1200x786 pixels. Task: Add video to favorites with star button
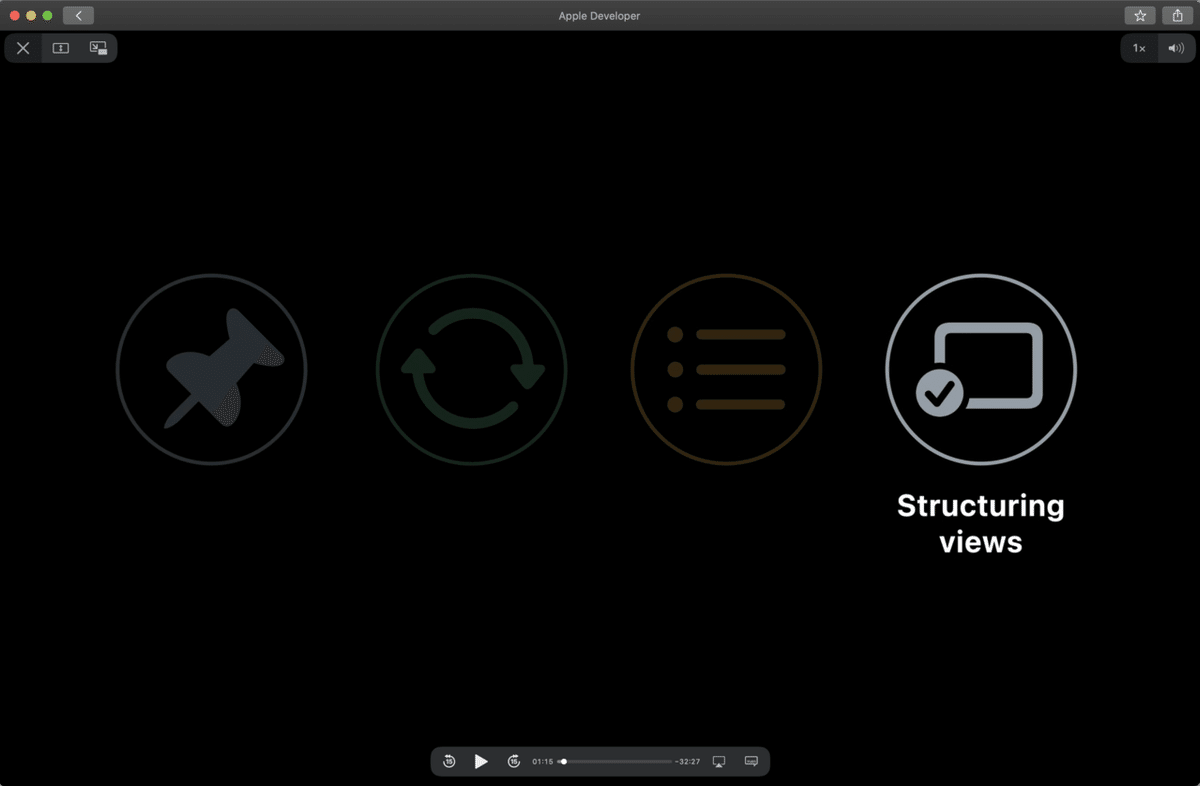tap(1140, 16)
